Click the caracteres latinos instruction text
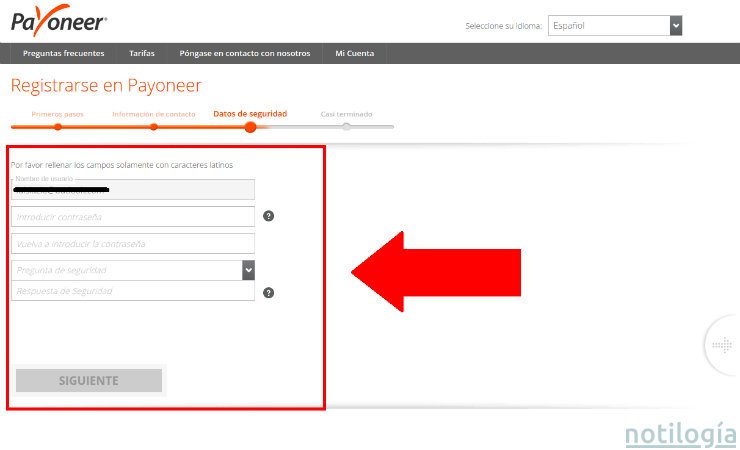This screenshot has height=450, width=740. coord(122,165)
